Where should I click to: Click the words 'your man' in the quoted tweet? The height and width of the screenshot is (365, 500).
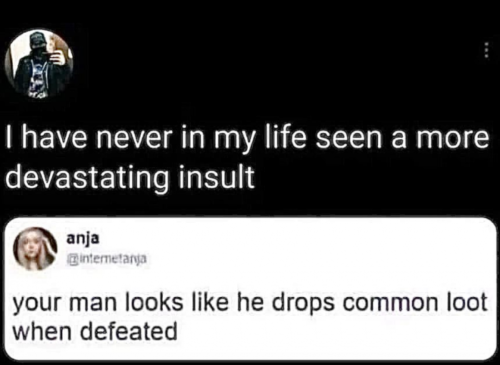coord(64,304)
